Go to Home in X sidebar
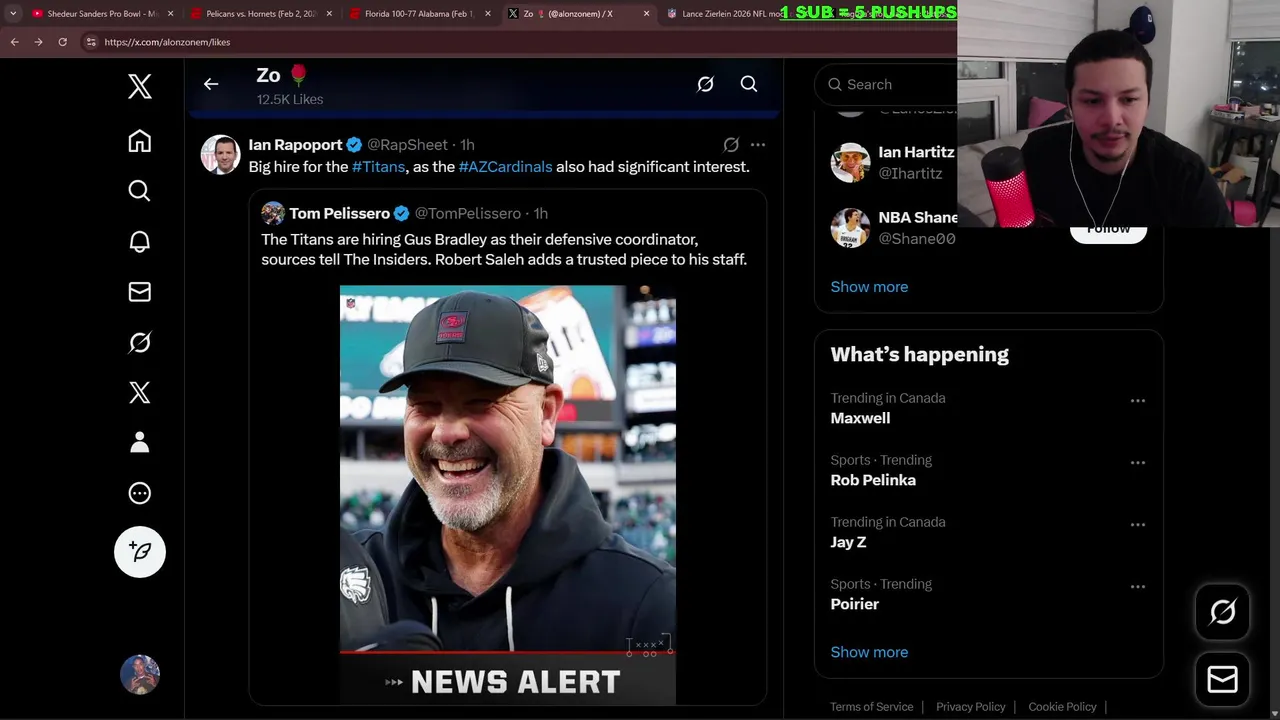Screen dimensions: 1280x720 [140, 141]
